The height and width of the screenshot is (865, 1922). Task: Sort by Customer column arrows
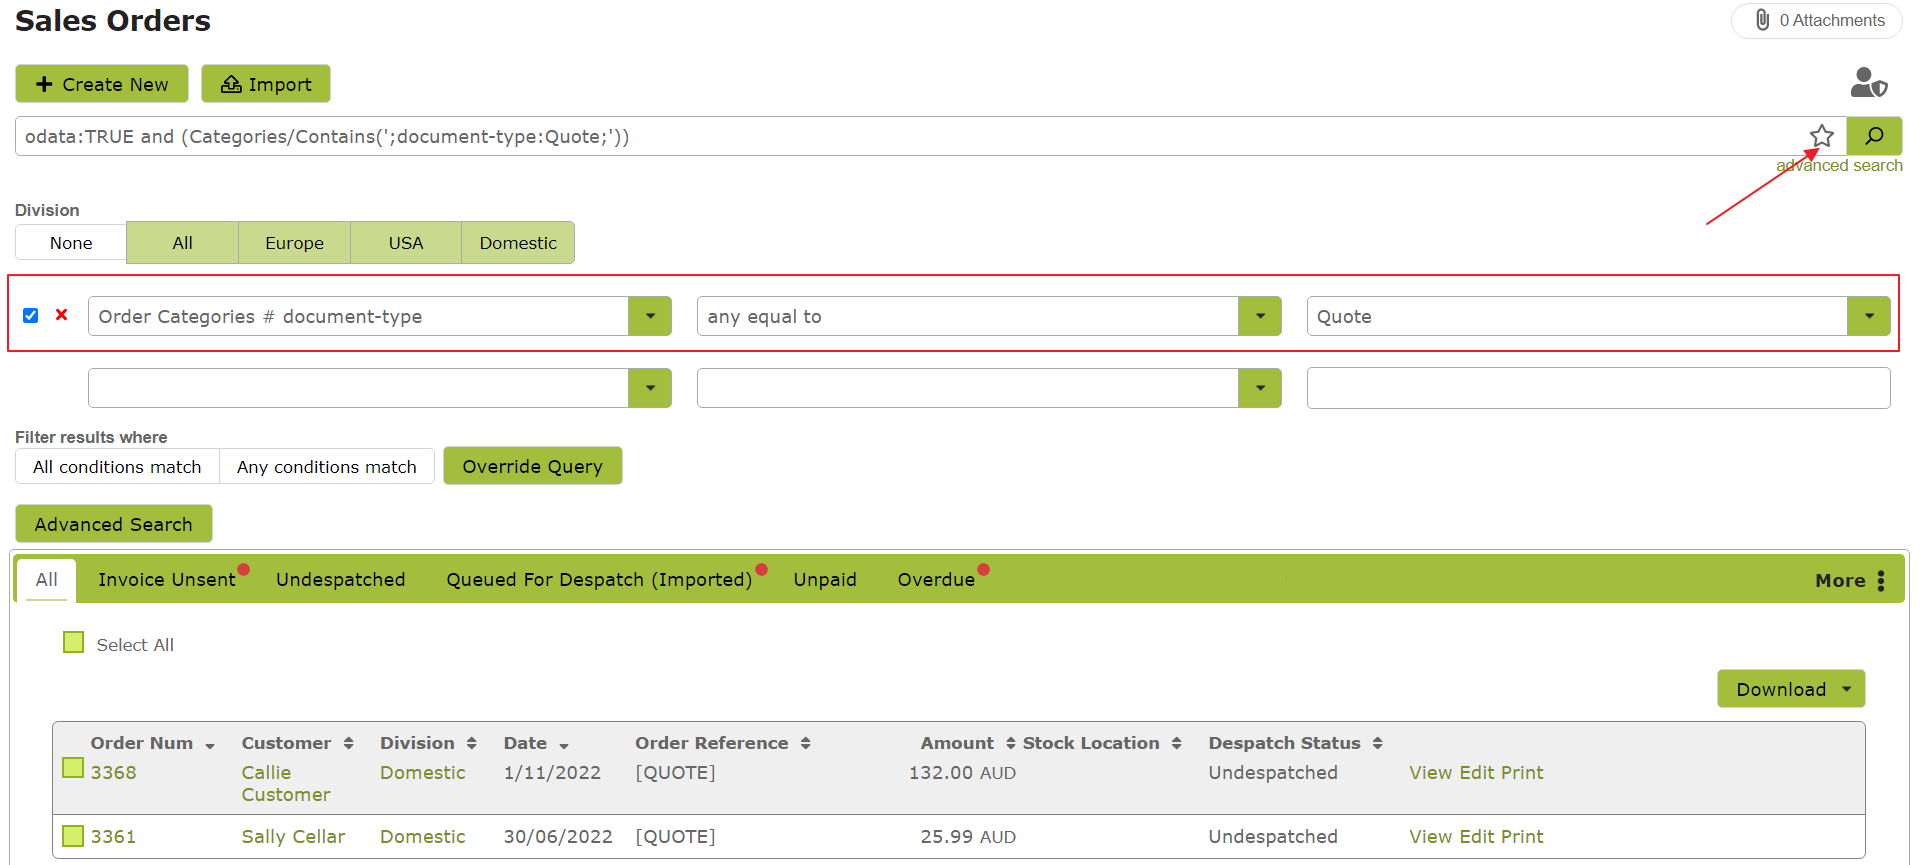tap(348, 743)
